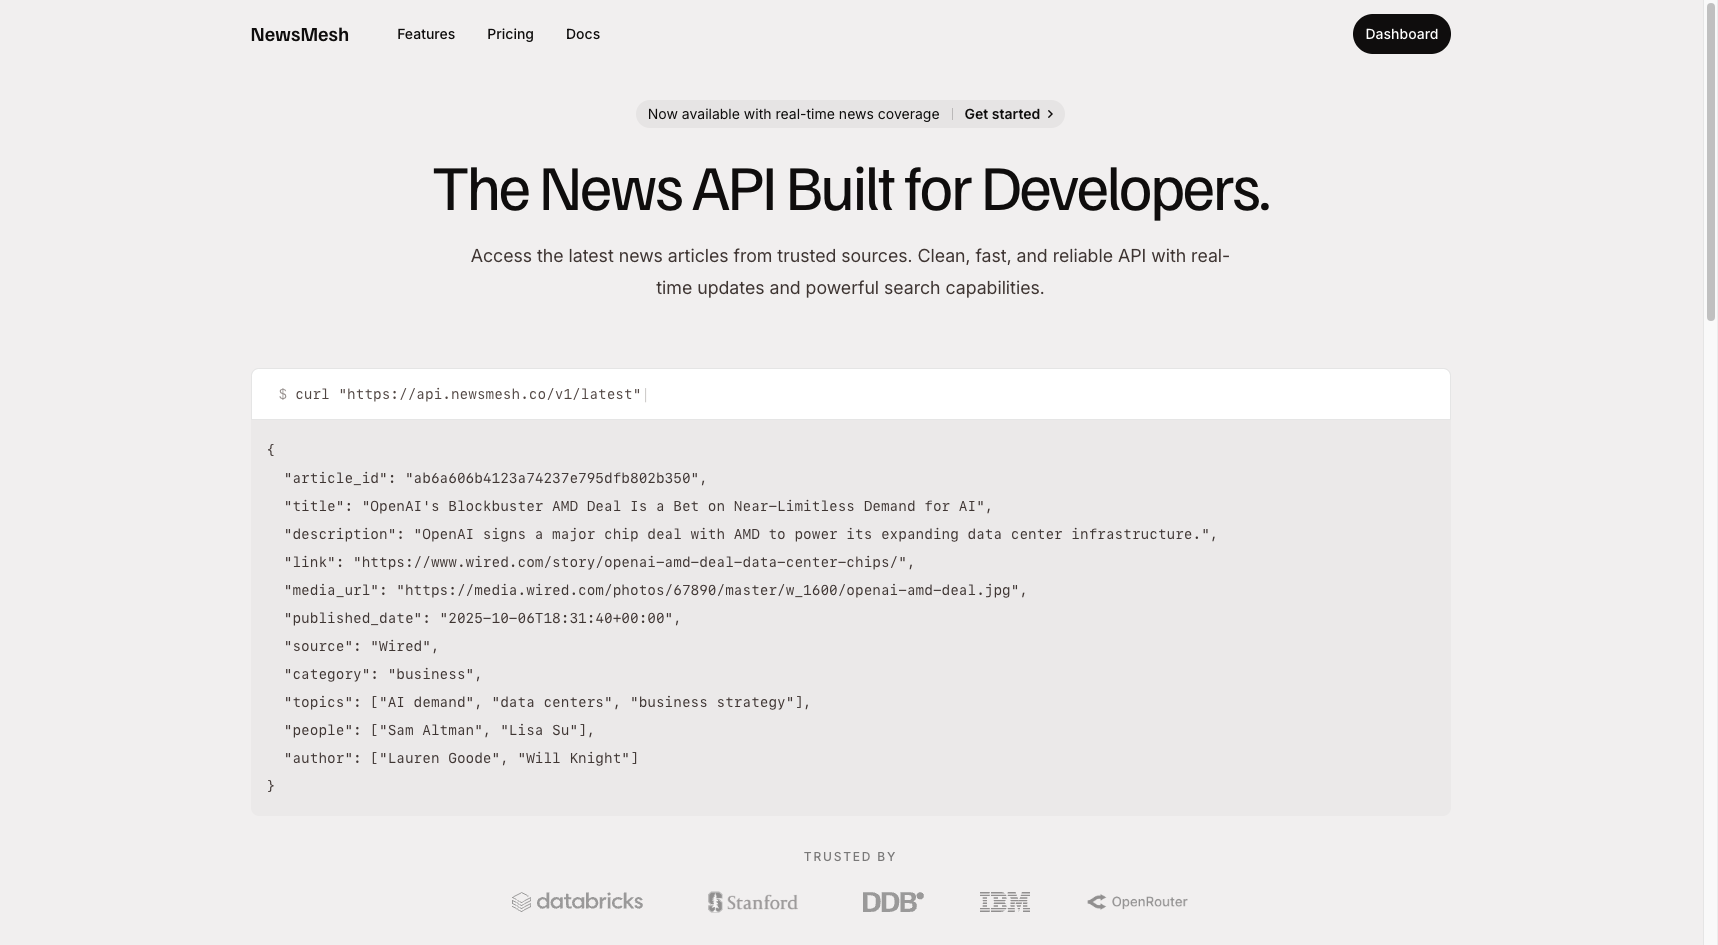Click the Get started link
Screen dimensions: 1718x945
click(1001, 114)
